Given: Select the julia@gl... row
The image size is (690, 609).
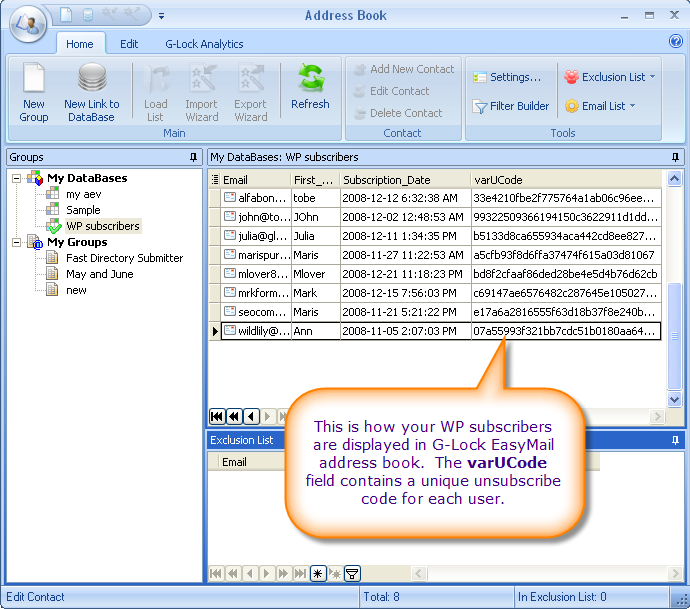Looking at the screenshot, I should tap(435, 236).
